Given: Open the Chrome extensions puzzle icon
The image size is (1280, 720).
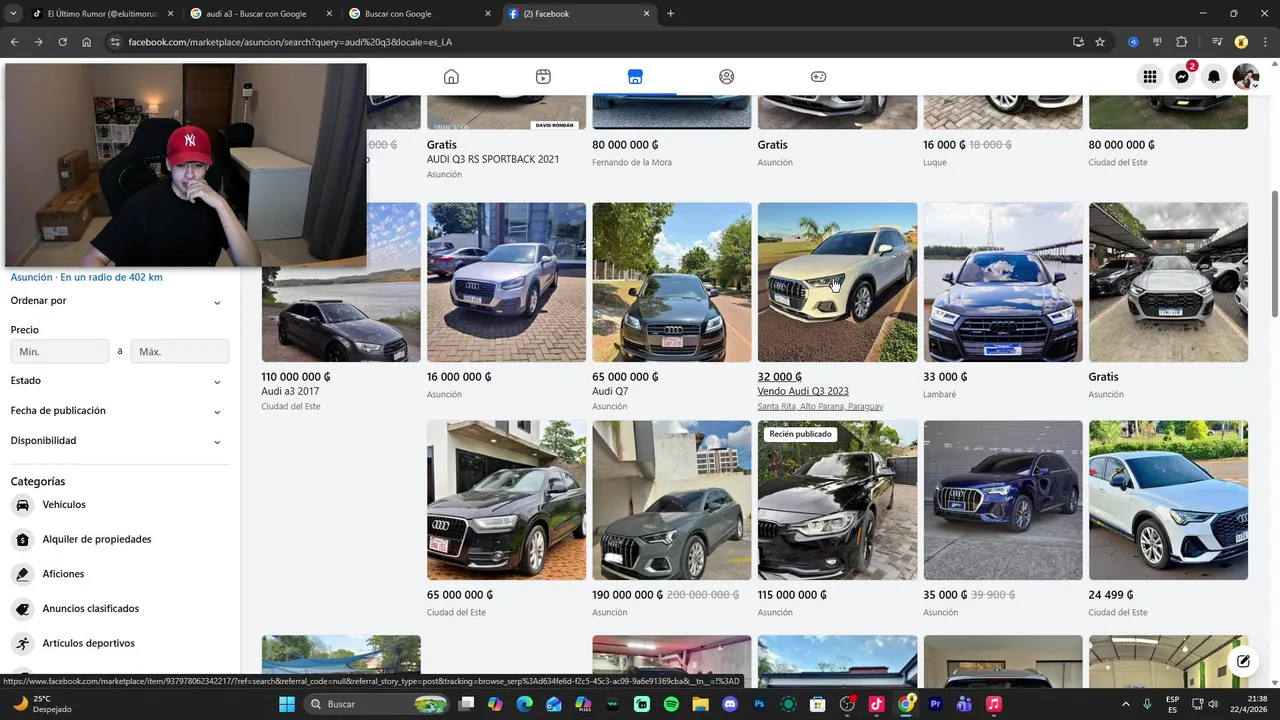Looking at the screenshot, I should pos(1182,42).
